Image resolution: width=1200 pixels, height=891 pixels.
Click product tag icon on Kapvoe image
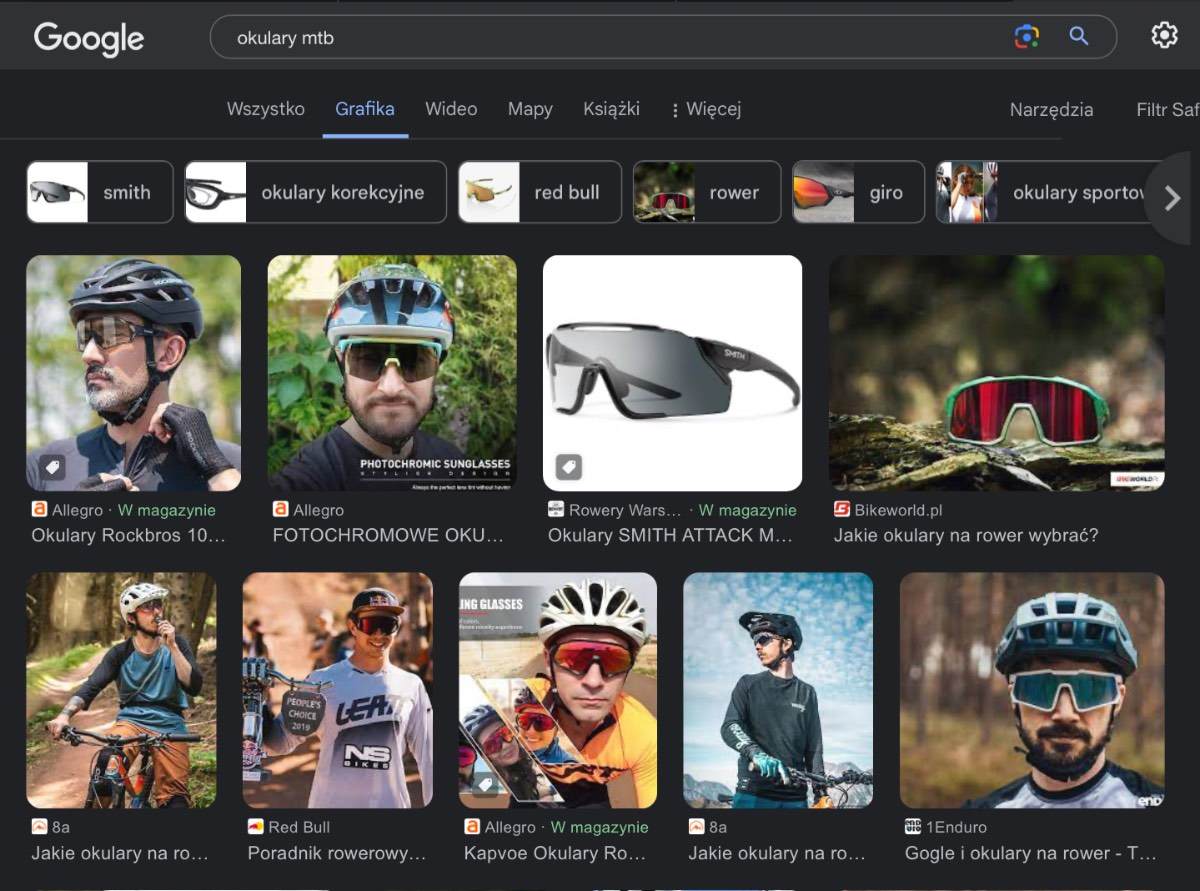tap(484, 784)
